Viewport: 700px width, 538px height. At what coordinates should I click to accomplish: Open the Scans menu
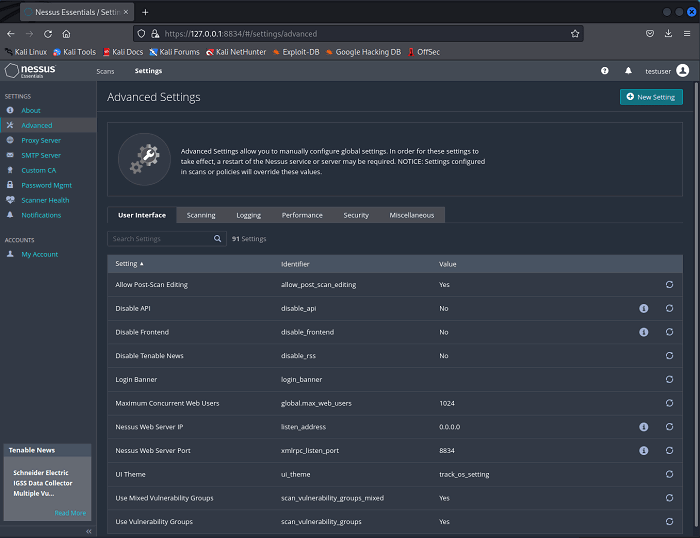pyautogui.click(x=105, y=71)
